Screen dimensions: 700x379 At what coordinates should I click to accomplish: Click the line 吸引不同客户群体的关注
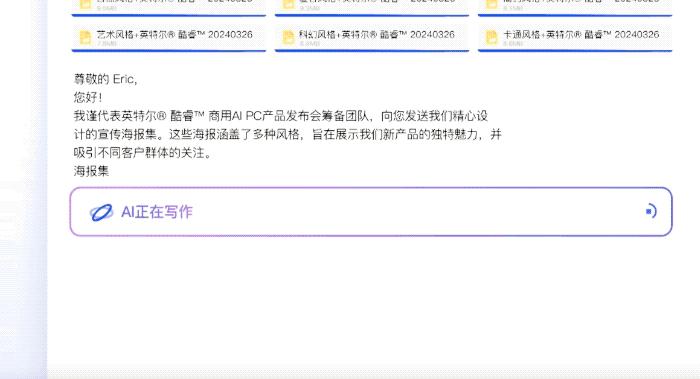[x=142, y=153]
